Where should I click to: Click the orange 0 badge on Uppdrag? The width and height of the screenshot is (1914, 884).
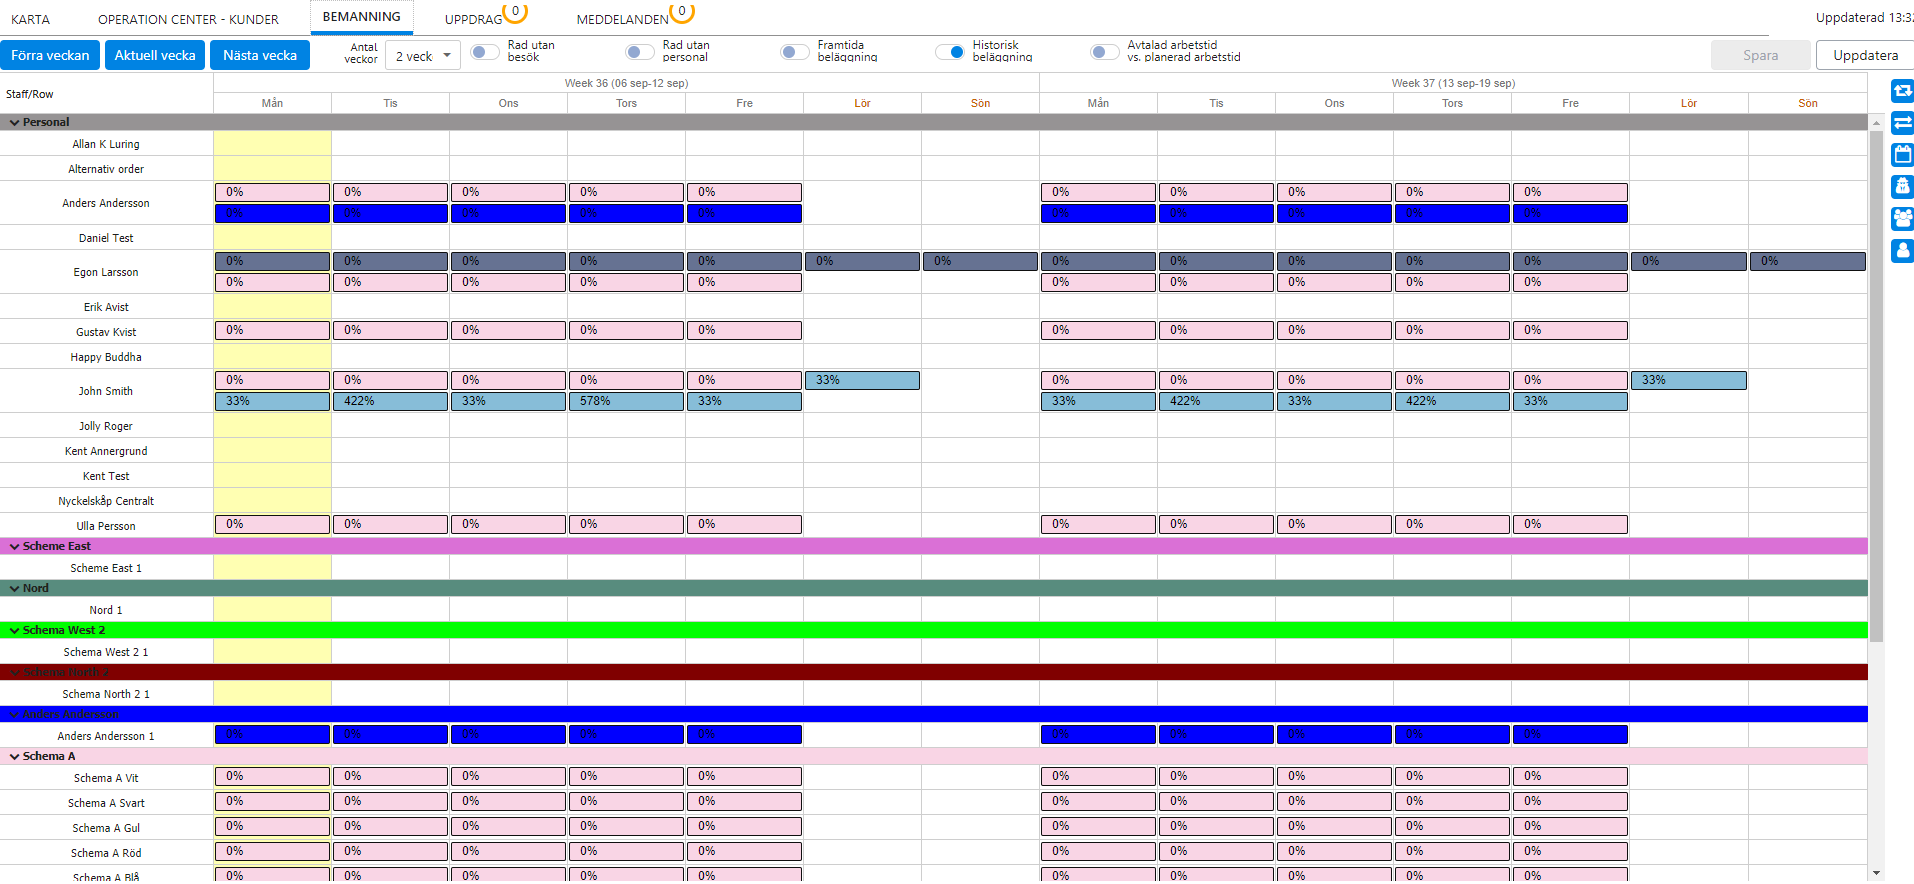pos(515,12)
